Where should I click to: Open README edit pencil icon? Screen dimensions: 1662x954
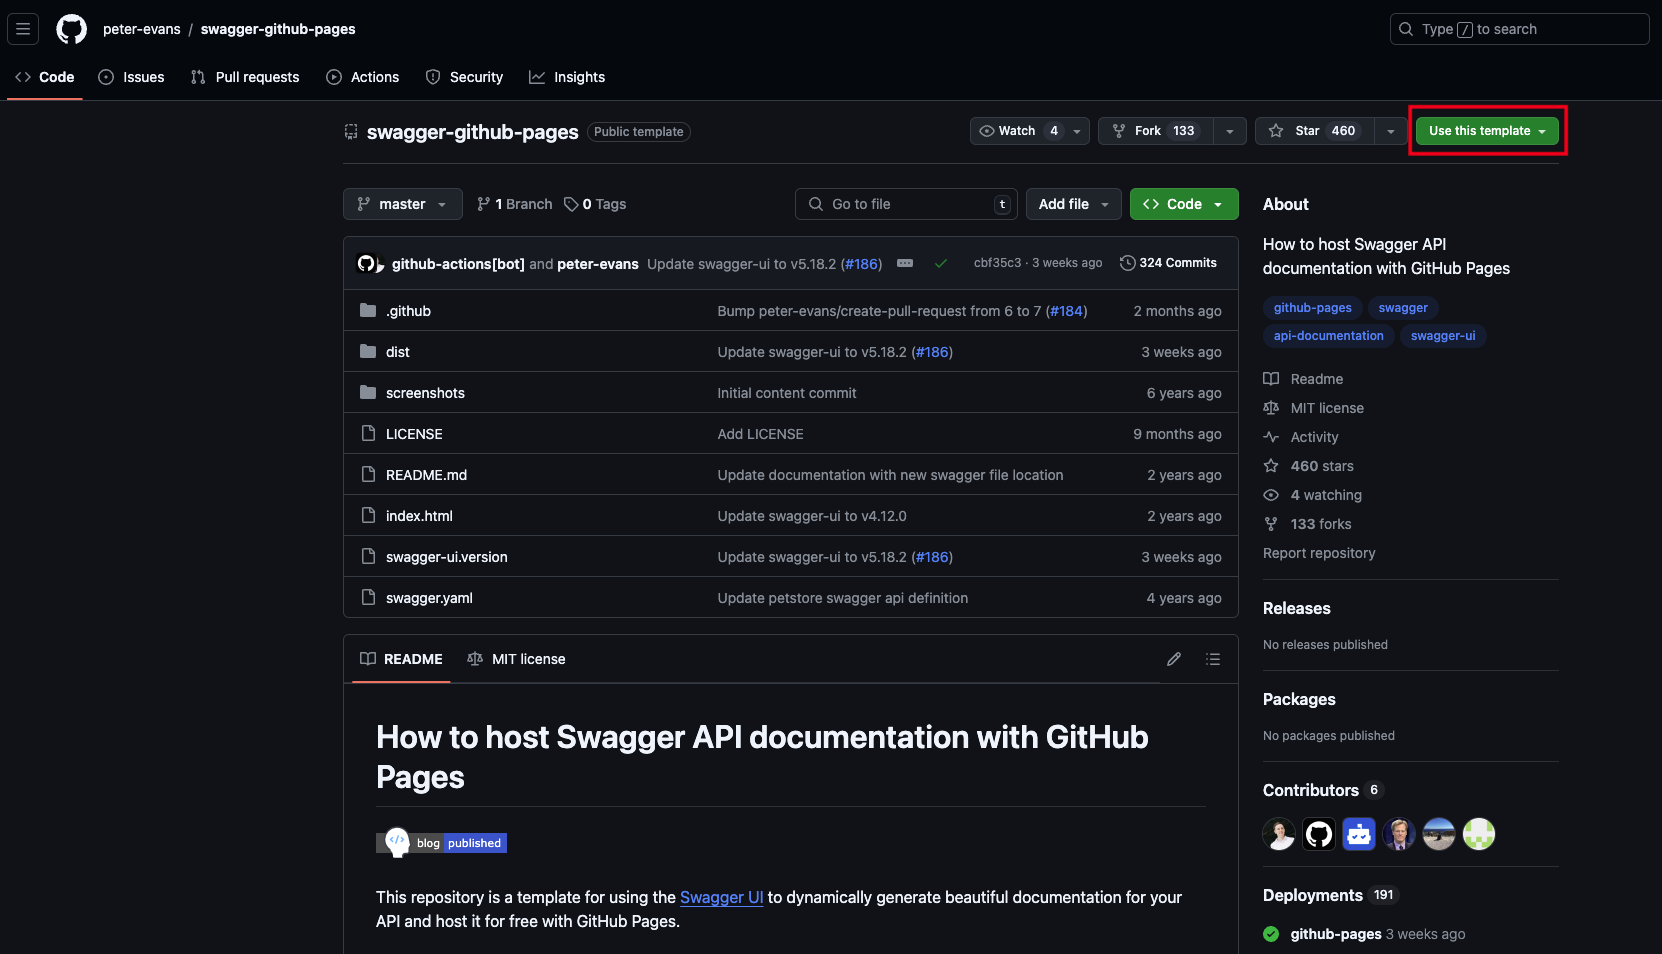point(1174,659)
